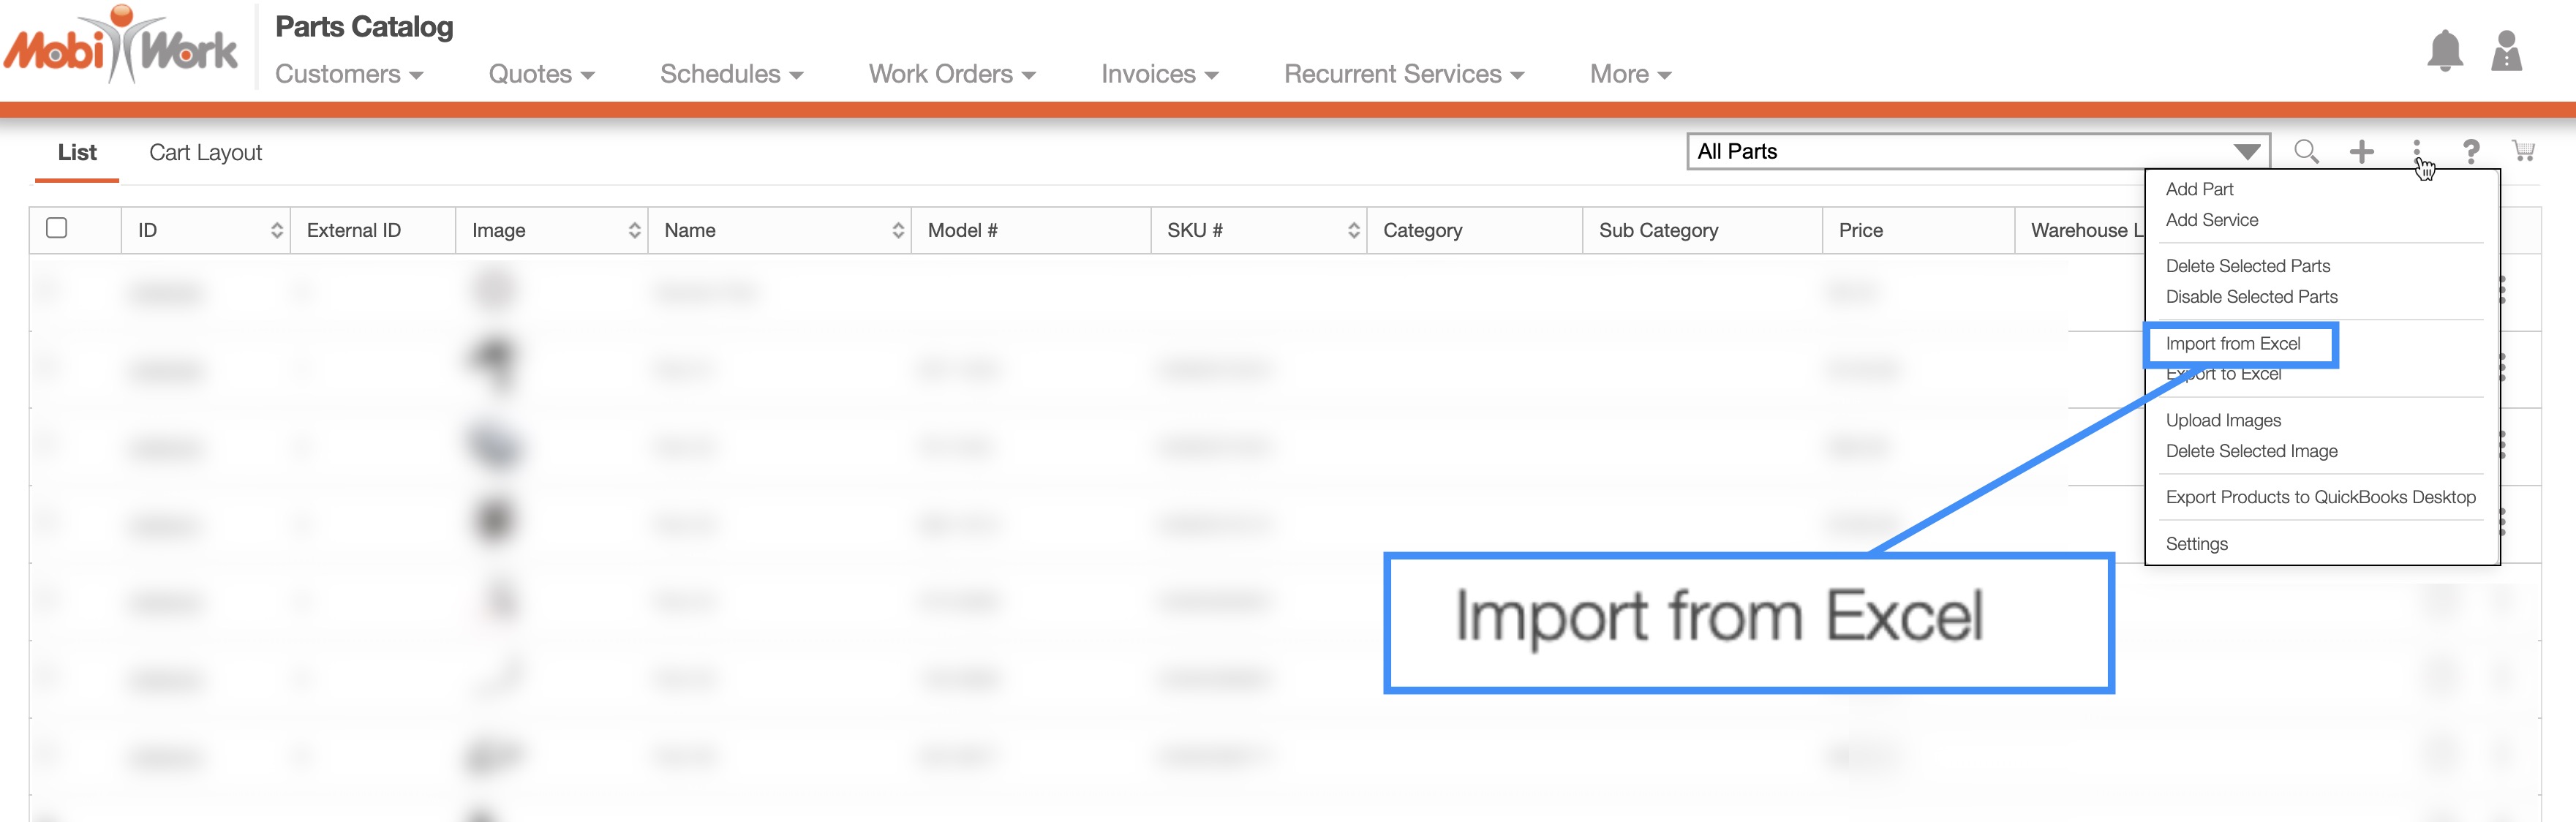This screenshot has width=2576, height=822.
Task: Choose Import from Excel menu entry
Action: (2233, 344)
